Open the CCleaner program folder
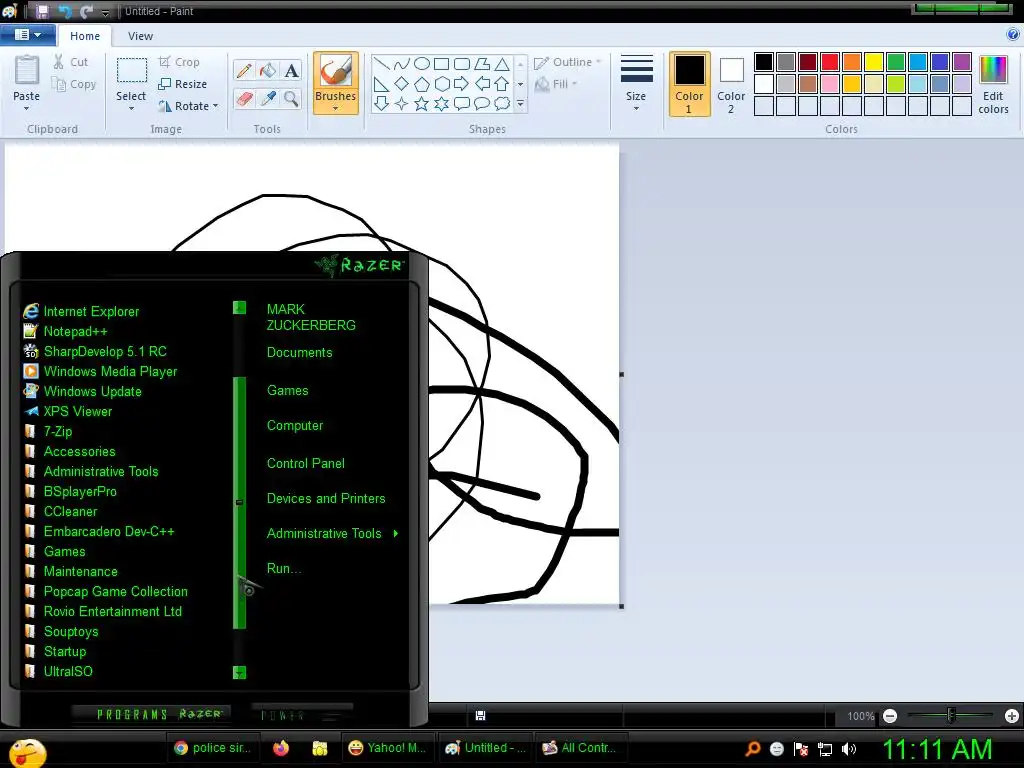 pos(60,511)
